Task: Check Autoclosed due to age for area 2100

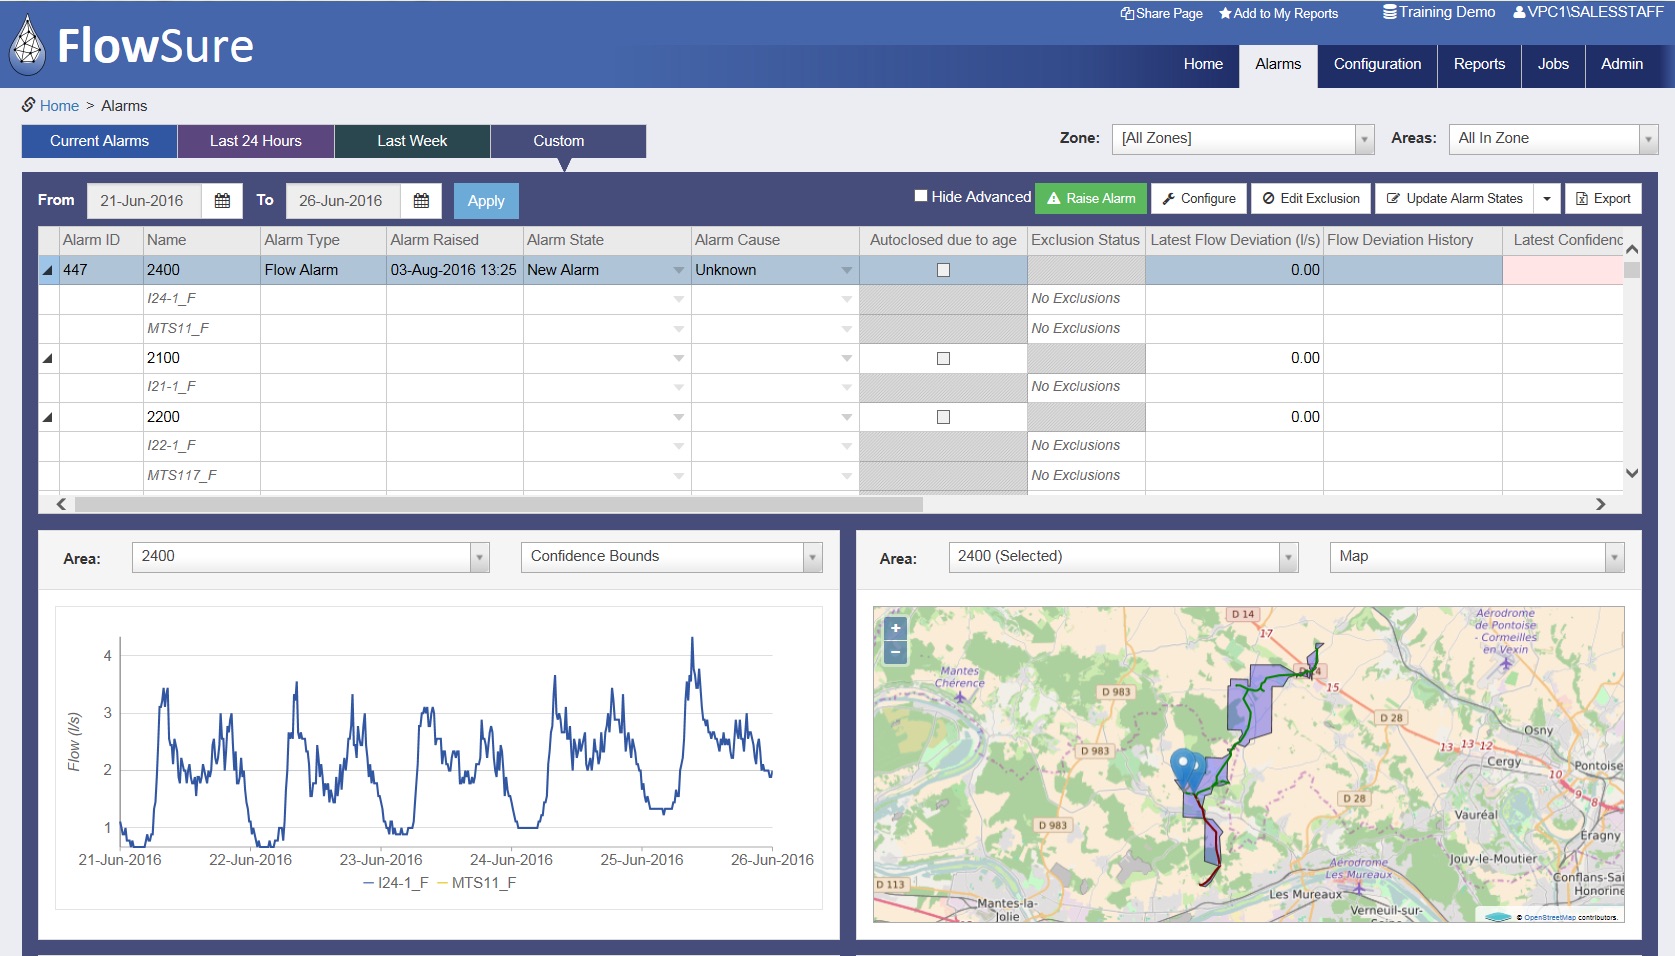Action: coord(943,358)
